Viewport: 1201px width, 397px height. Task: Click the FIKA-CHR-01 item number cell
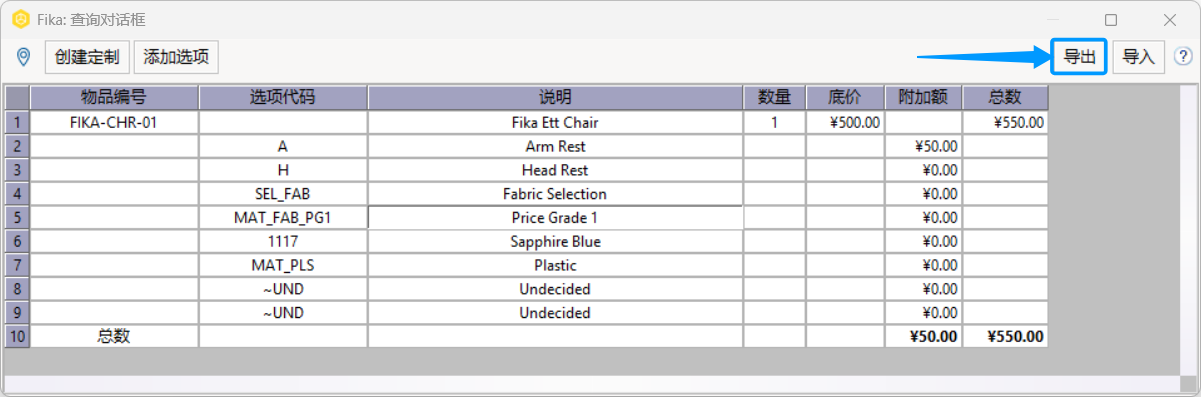click(114, 122)
